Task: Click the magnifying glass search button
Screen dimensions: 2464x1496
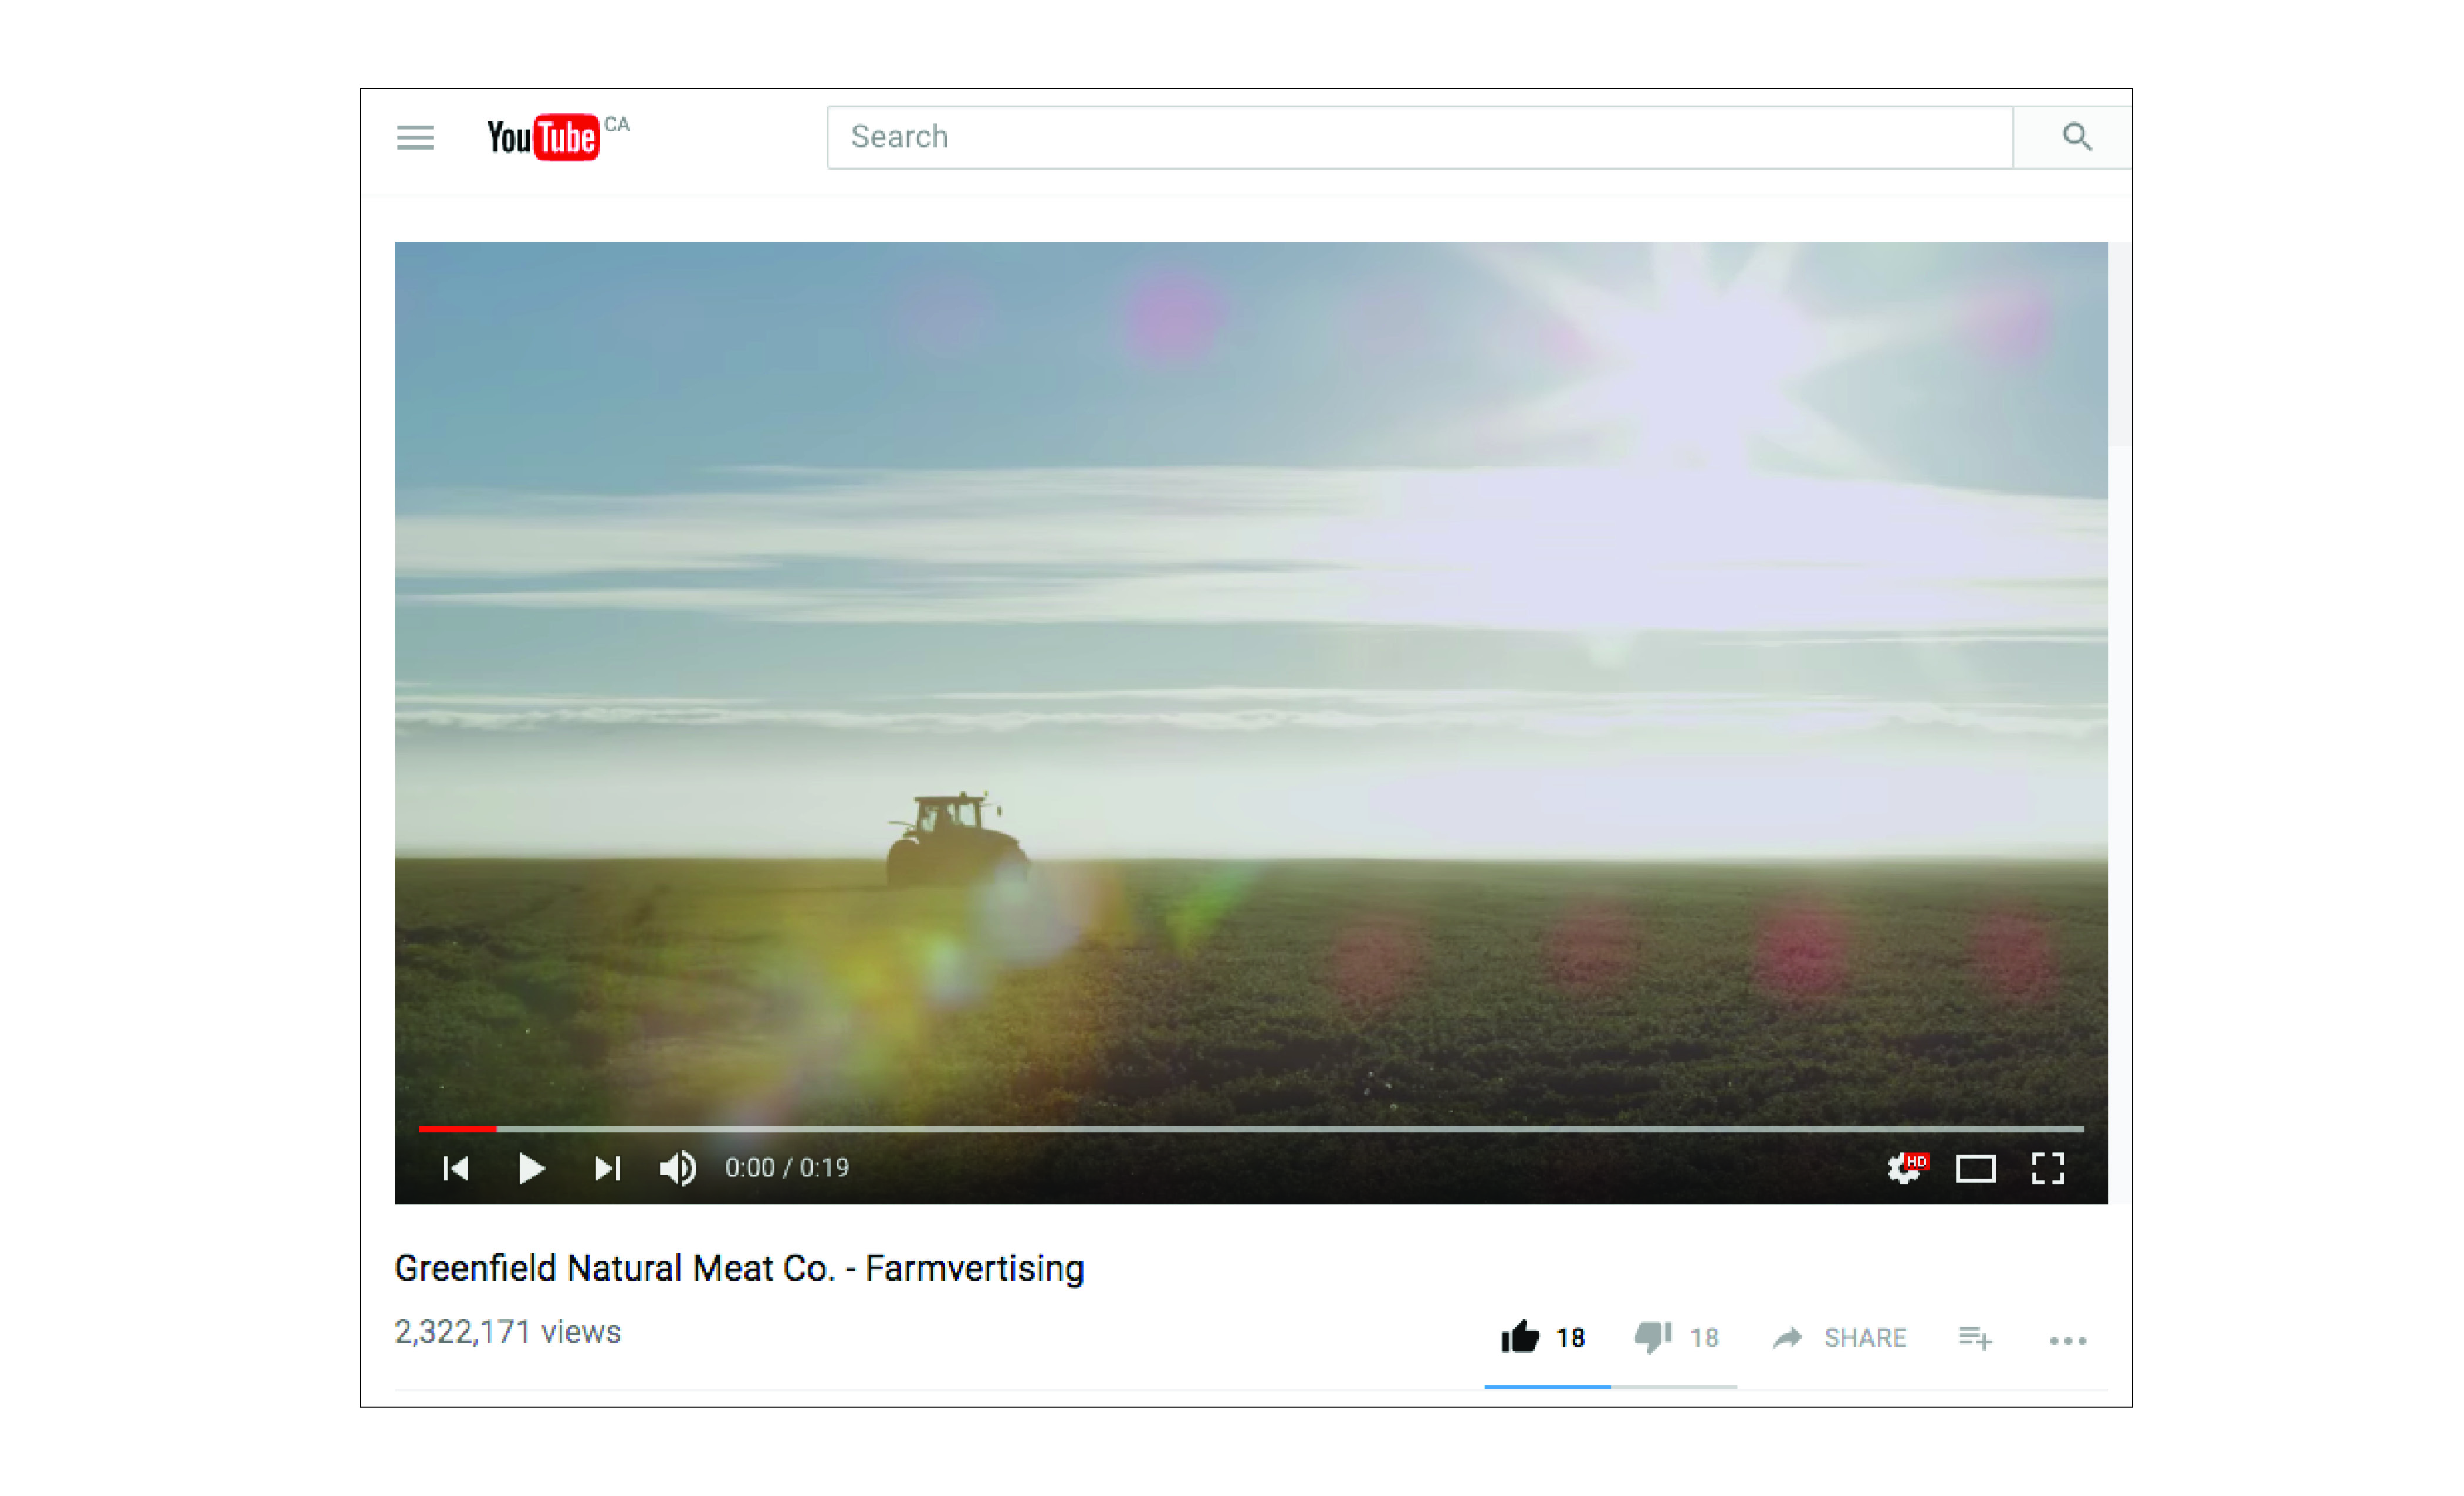Action: pyautogui.click(x=2076, y=137)
